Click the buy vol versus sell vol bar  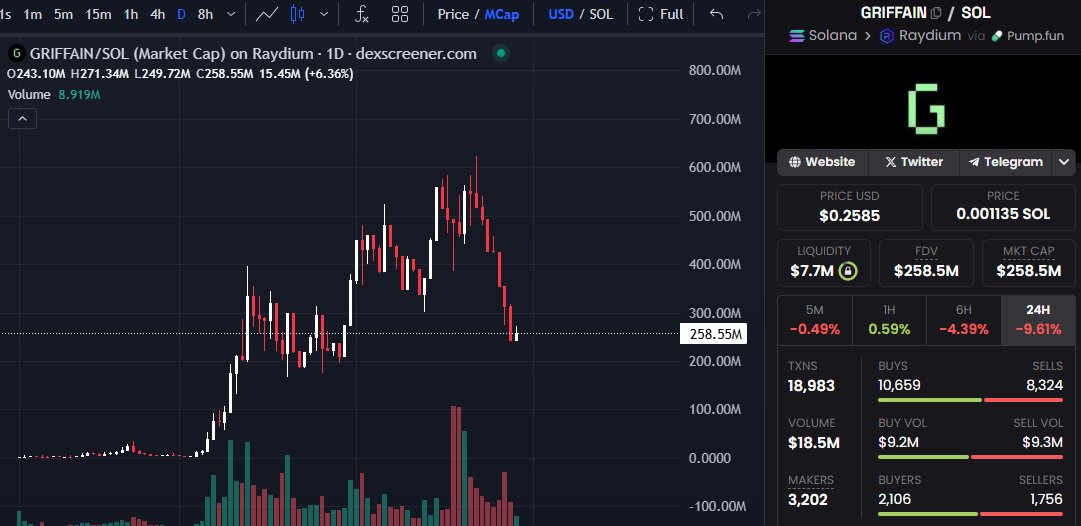[971, 456]
